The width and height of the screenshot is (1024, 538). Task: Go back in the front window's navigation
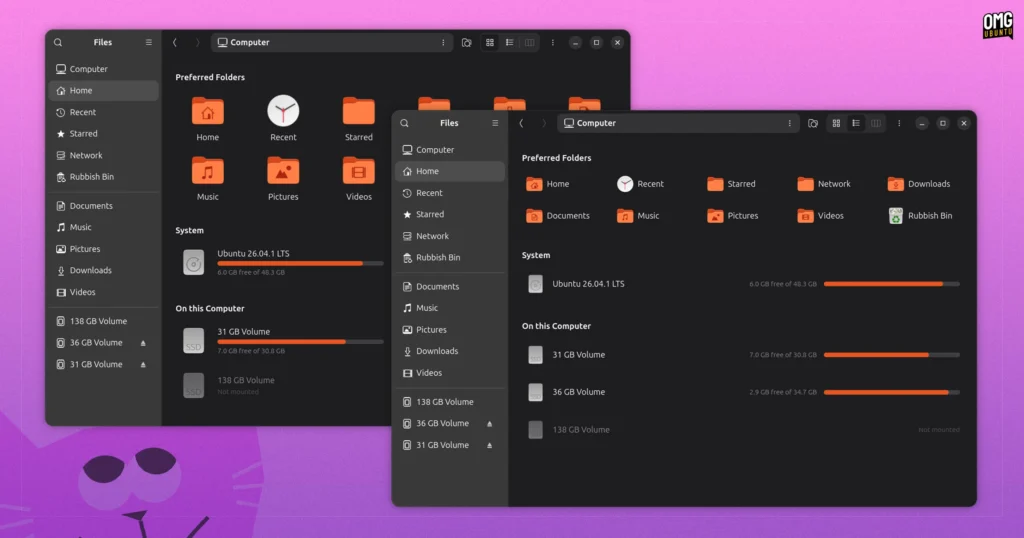[x=521, y=123]
